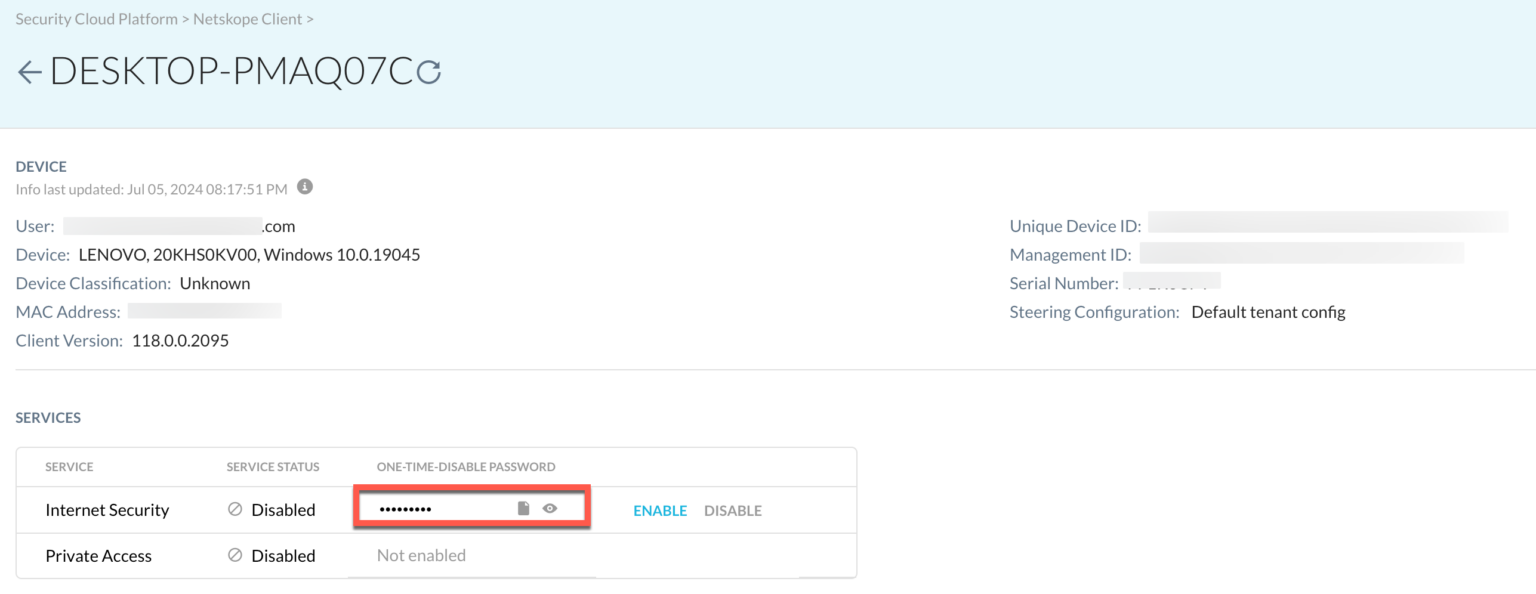Navigate to Security Cloud Platform via breadcrumb
Image resolution: width=1536 pixels, height=594 pixels.
point(96,18)
